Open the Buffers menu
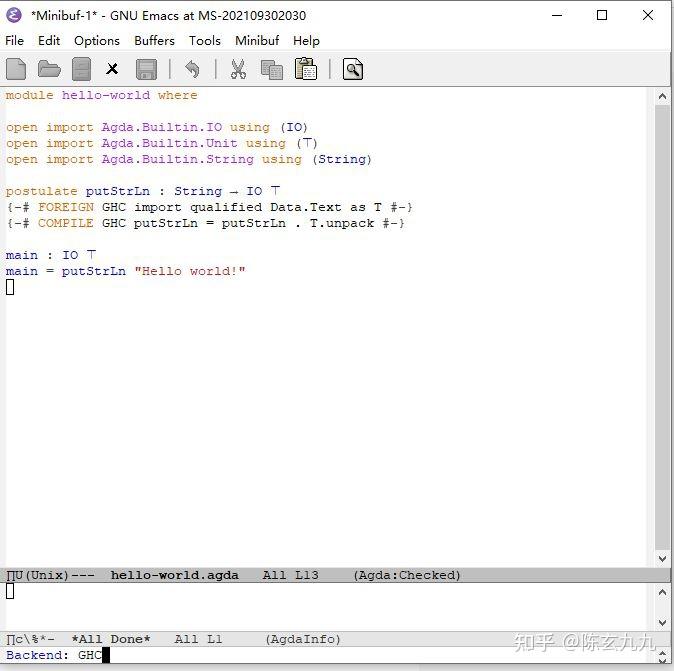 coord(154,41)
